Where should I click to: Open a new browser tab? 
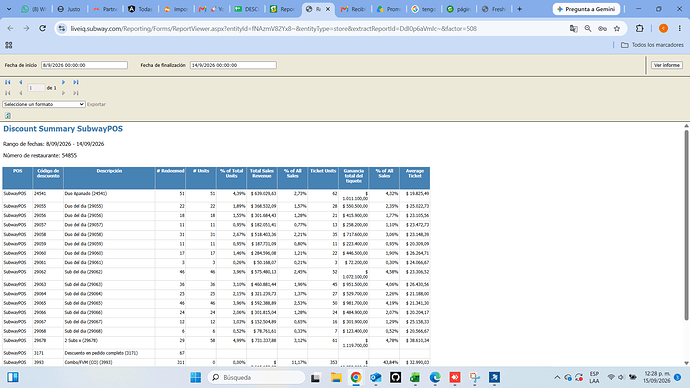coord(519,9)
